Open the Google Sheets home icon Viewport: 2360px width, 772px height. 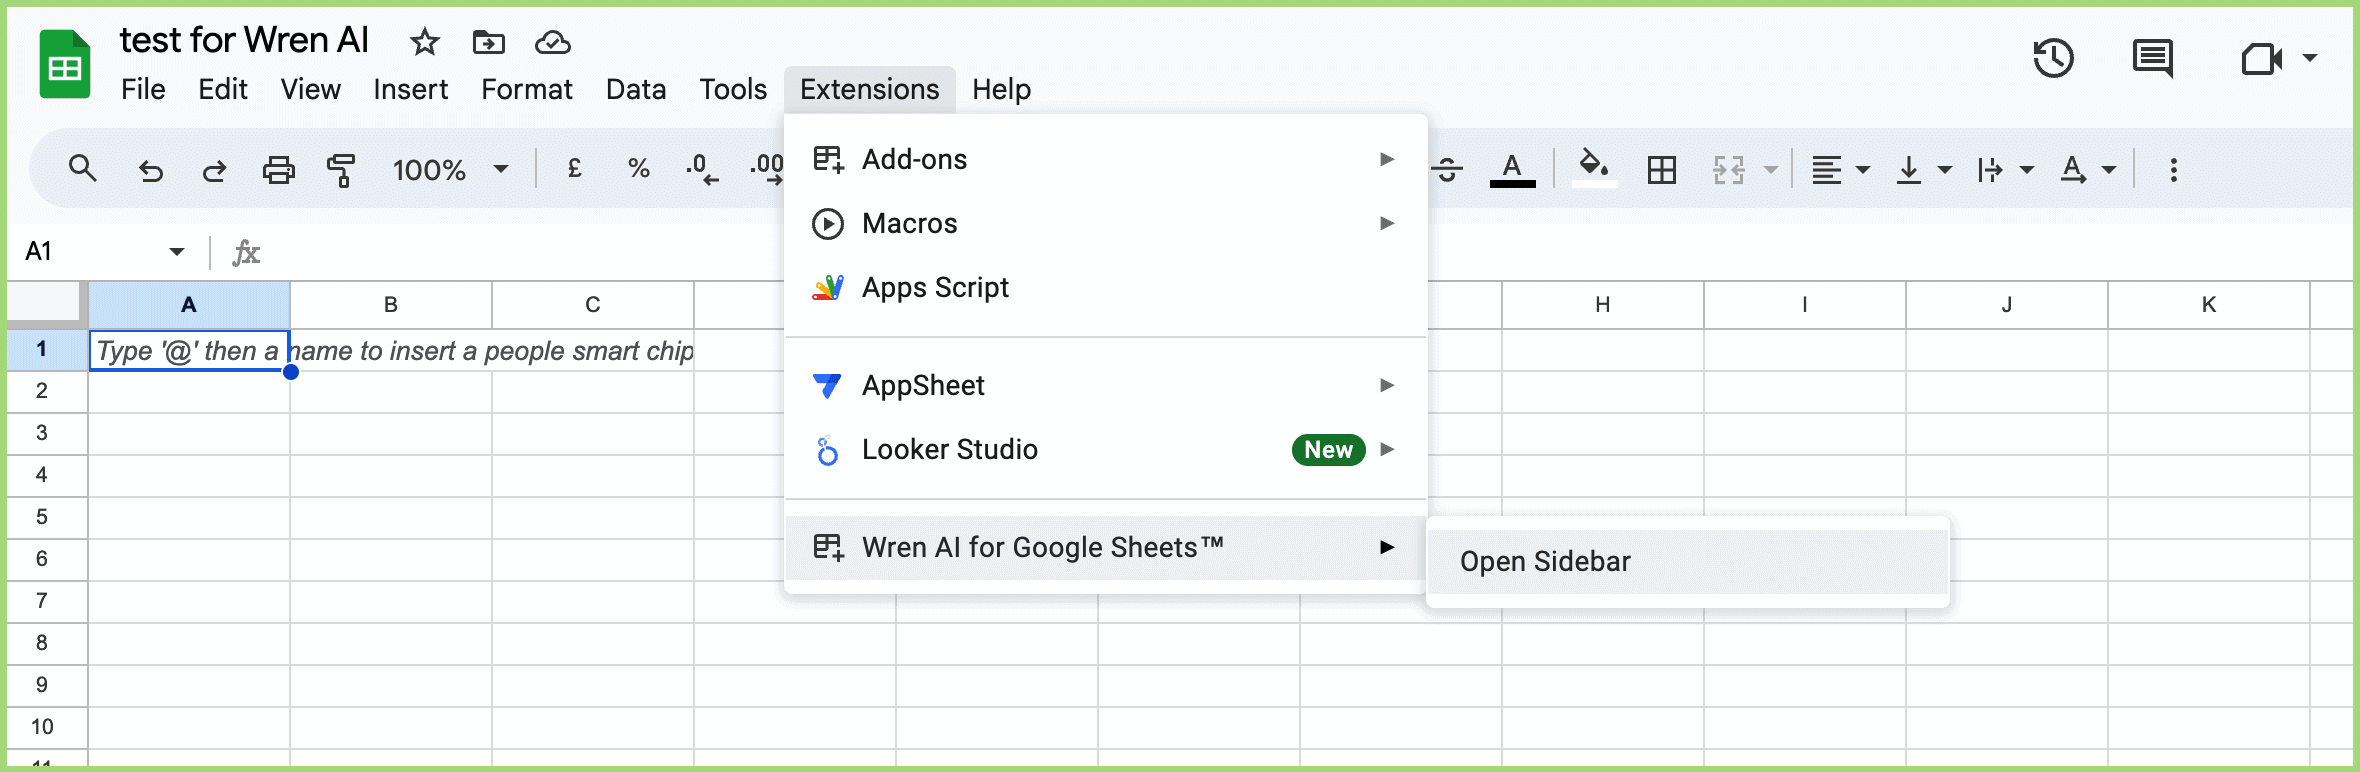coord(65,65)
